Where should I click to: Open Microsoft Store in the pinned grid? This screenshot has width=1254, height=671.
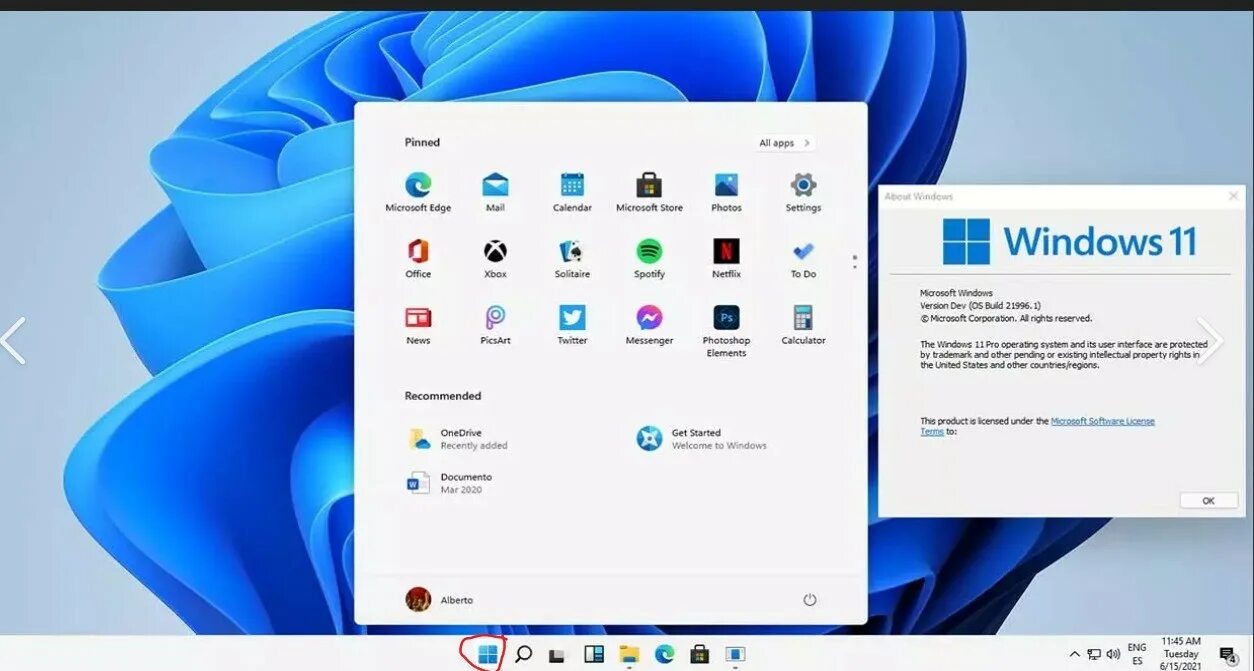tap(649, 192)
